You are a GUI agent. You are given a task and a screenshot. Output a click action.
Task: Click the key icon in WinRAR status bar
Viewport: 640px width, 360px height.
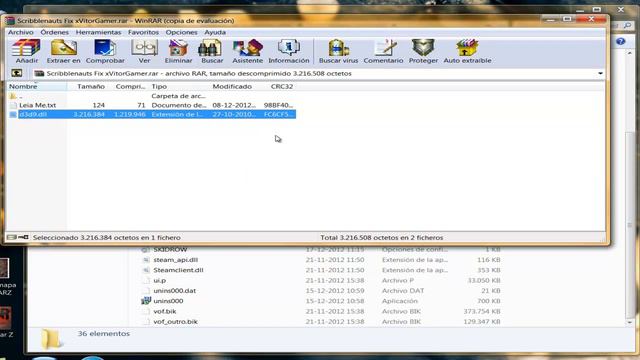coord(23,237)
